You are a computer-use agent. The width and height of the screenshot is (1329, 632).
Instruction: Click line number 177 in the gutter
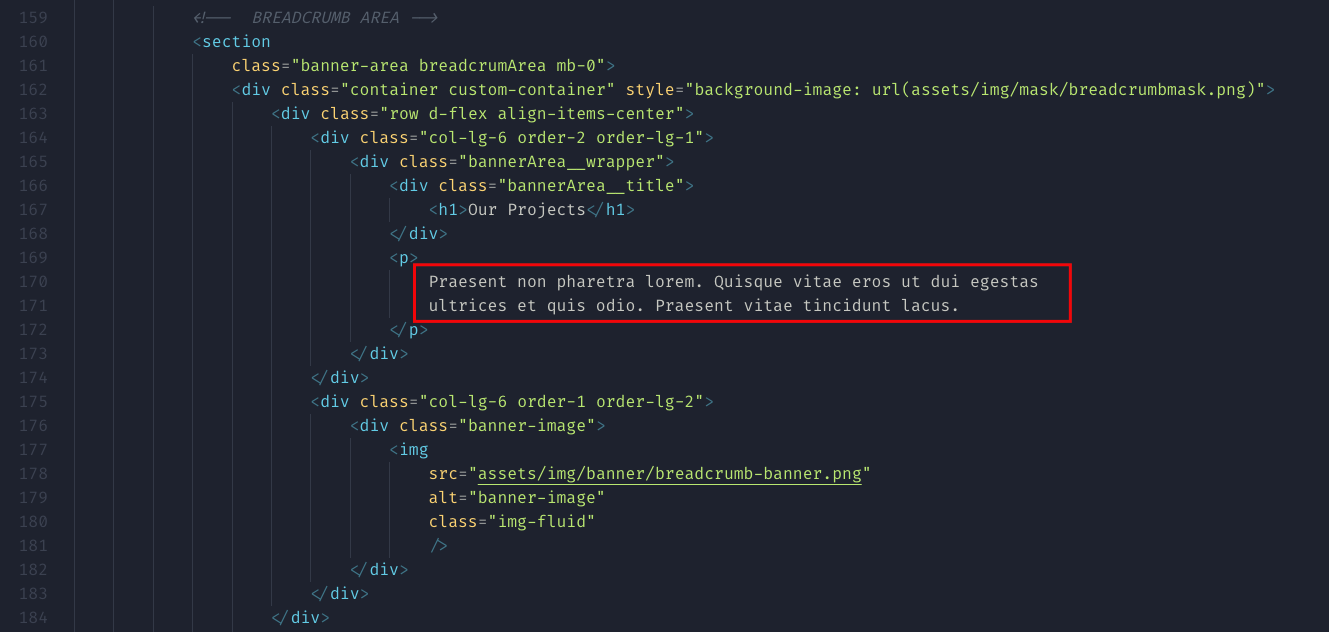click(33, 450)
